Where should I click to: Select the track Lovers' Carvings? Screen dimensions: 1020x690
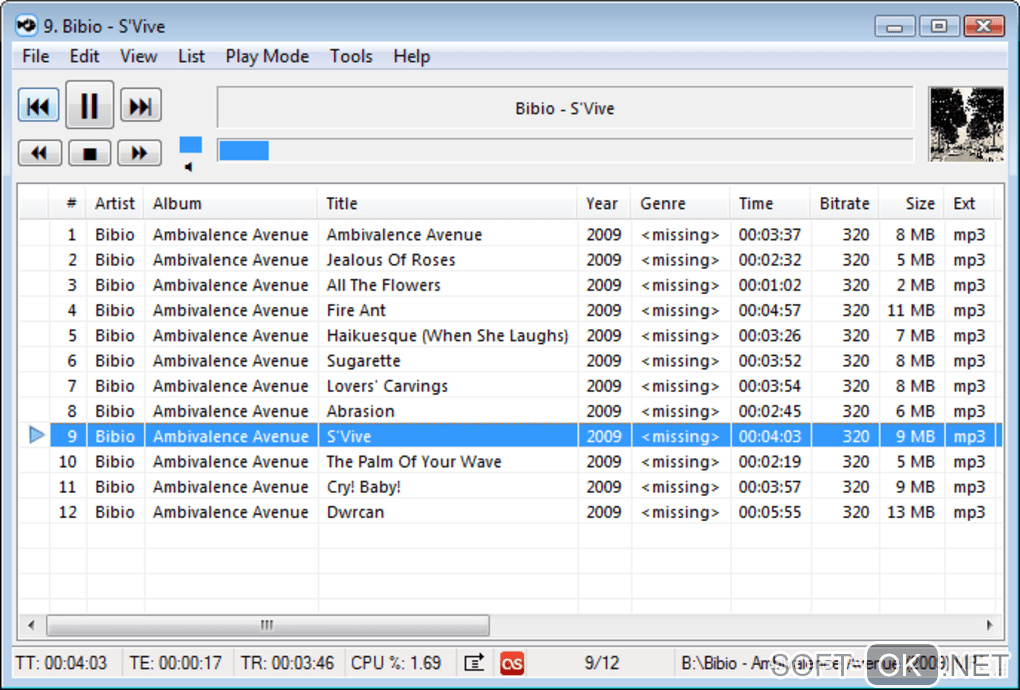click(387, 386)
